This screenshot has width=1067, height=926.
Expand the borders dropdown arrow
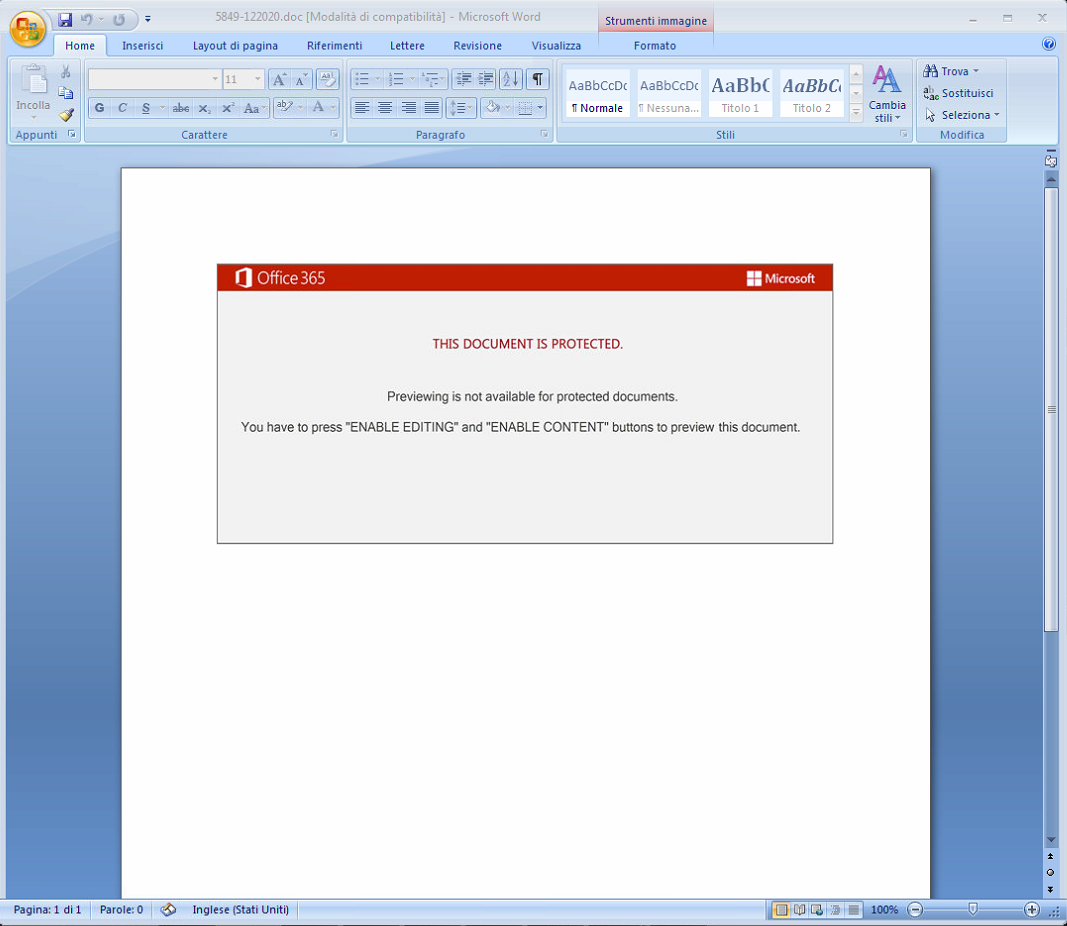pos(540,108)
